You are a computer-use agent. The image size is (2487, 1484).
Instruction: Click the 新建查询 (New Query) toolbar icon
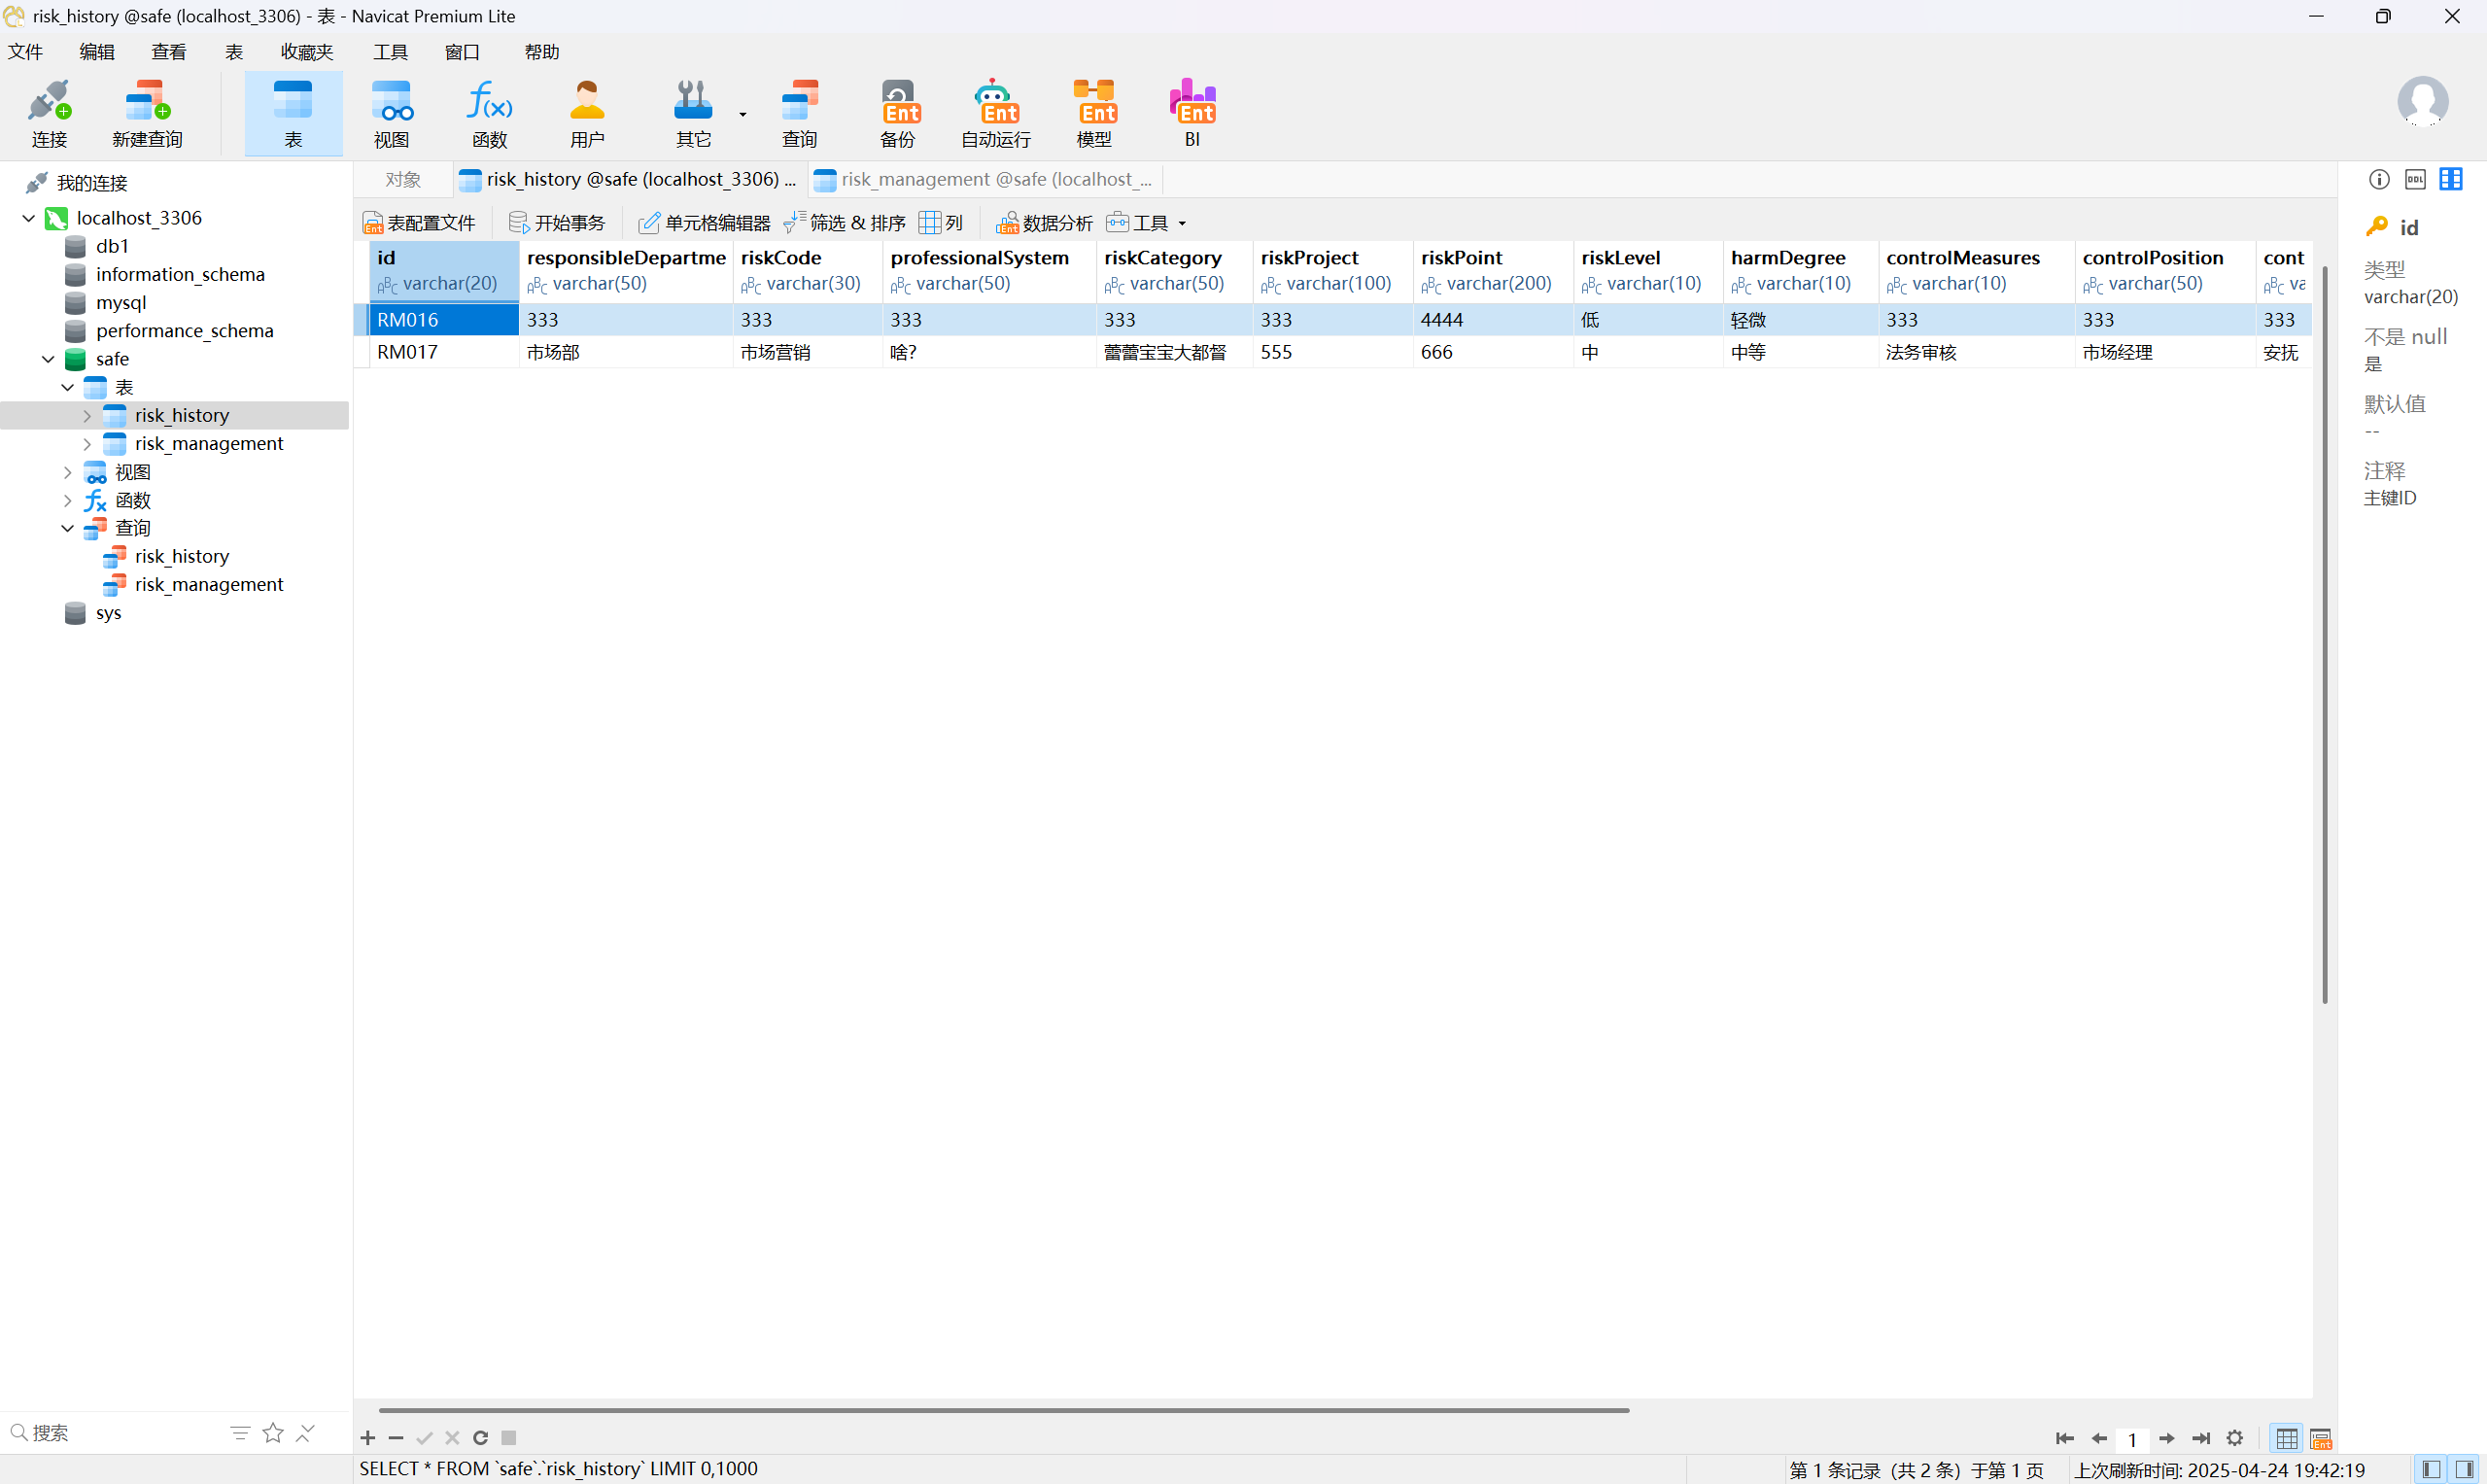point(147,113)
